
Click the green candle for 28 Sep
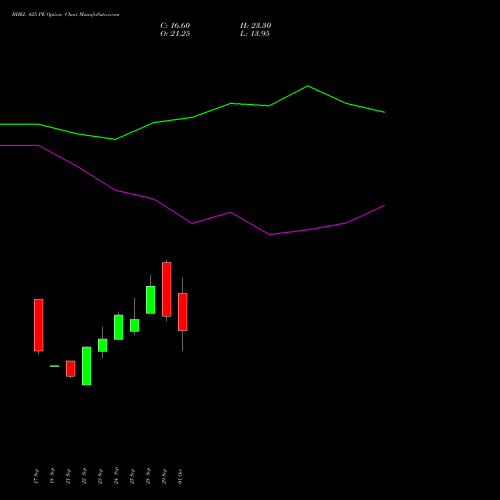pyautogui.click(x=151, y=300)
